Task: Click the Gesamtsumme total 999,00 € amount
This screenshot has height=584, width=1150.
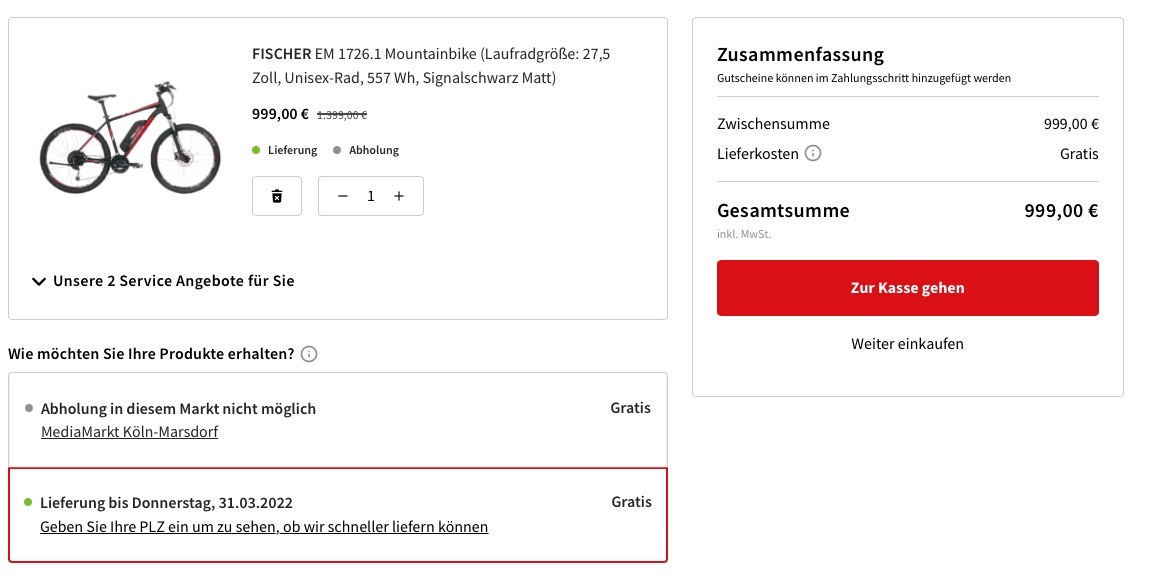Action: pos(1061,211)
